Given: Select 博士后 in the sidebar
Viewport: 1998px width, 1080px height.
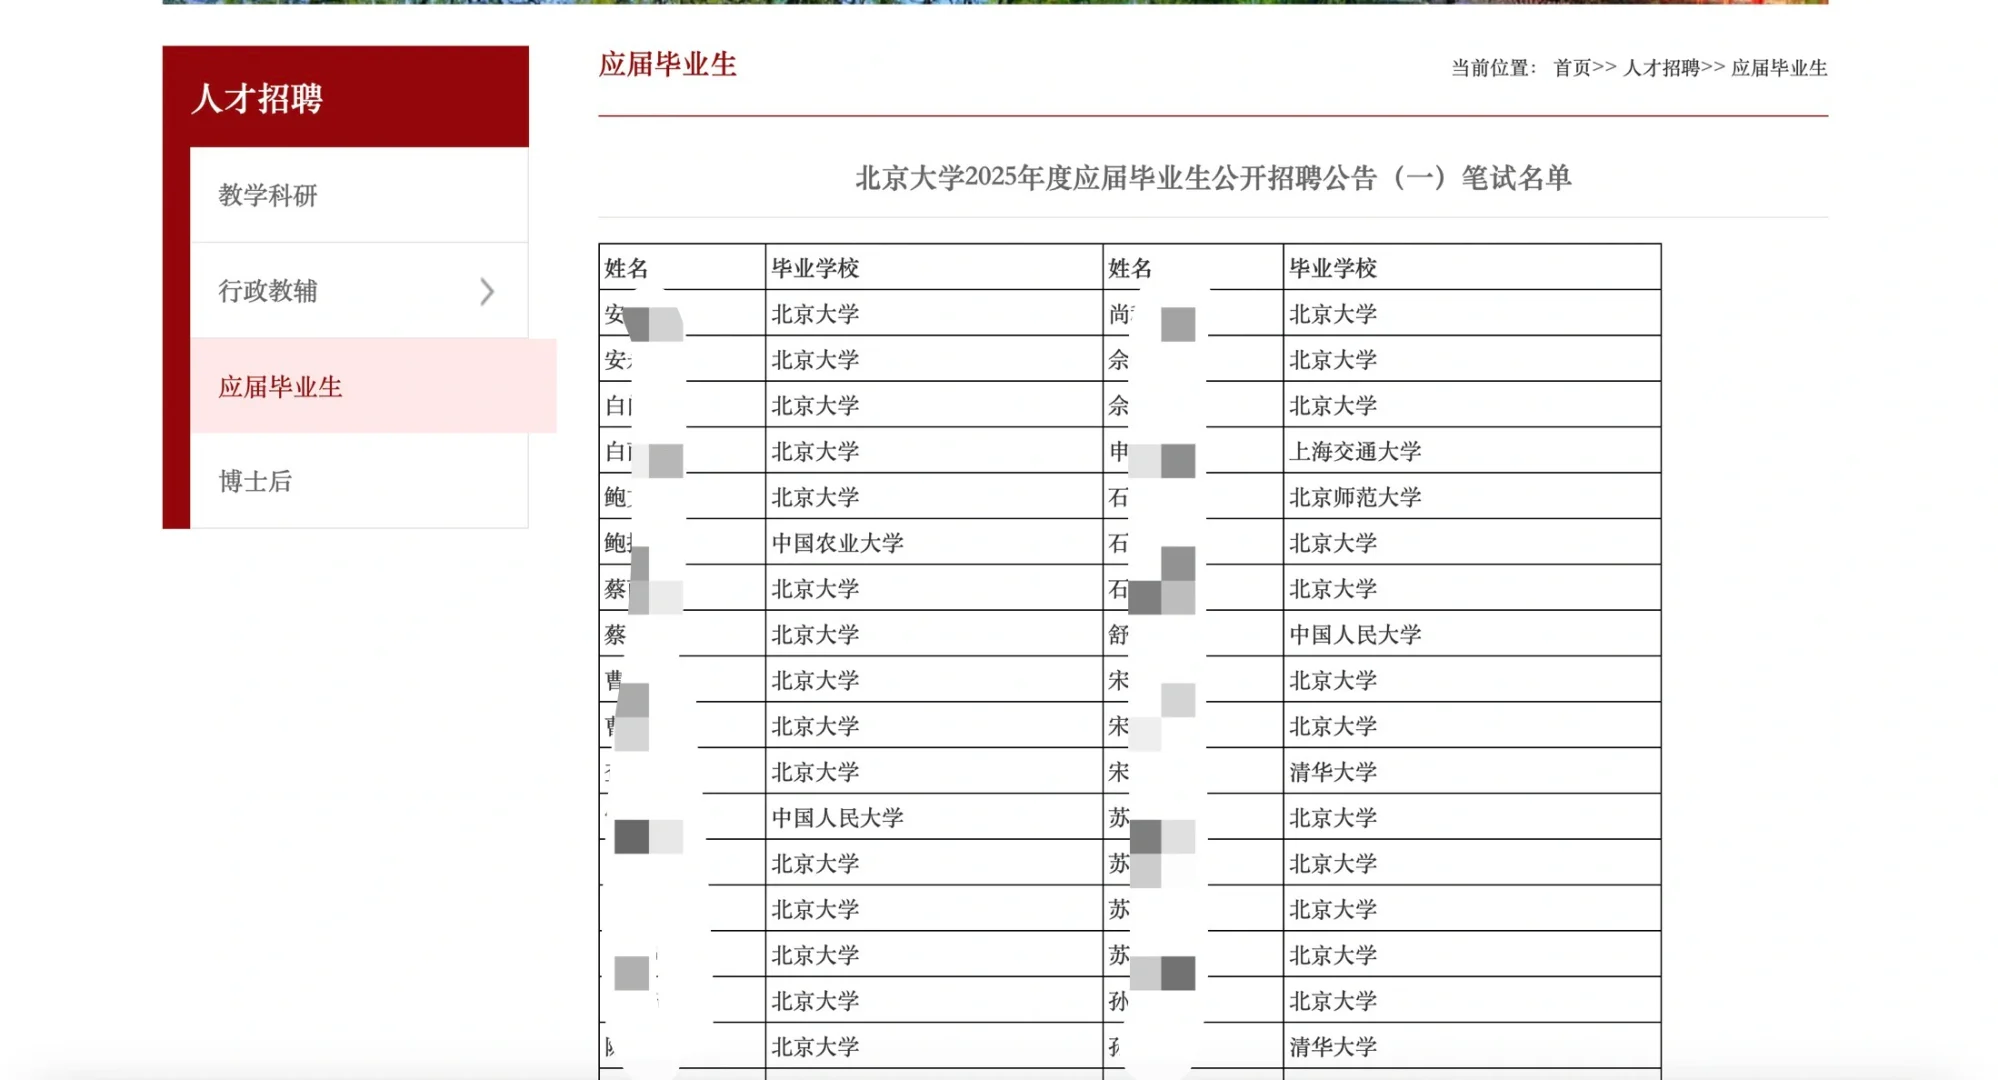Looking at the screenshot, I should 254,482.
